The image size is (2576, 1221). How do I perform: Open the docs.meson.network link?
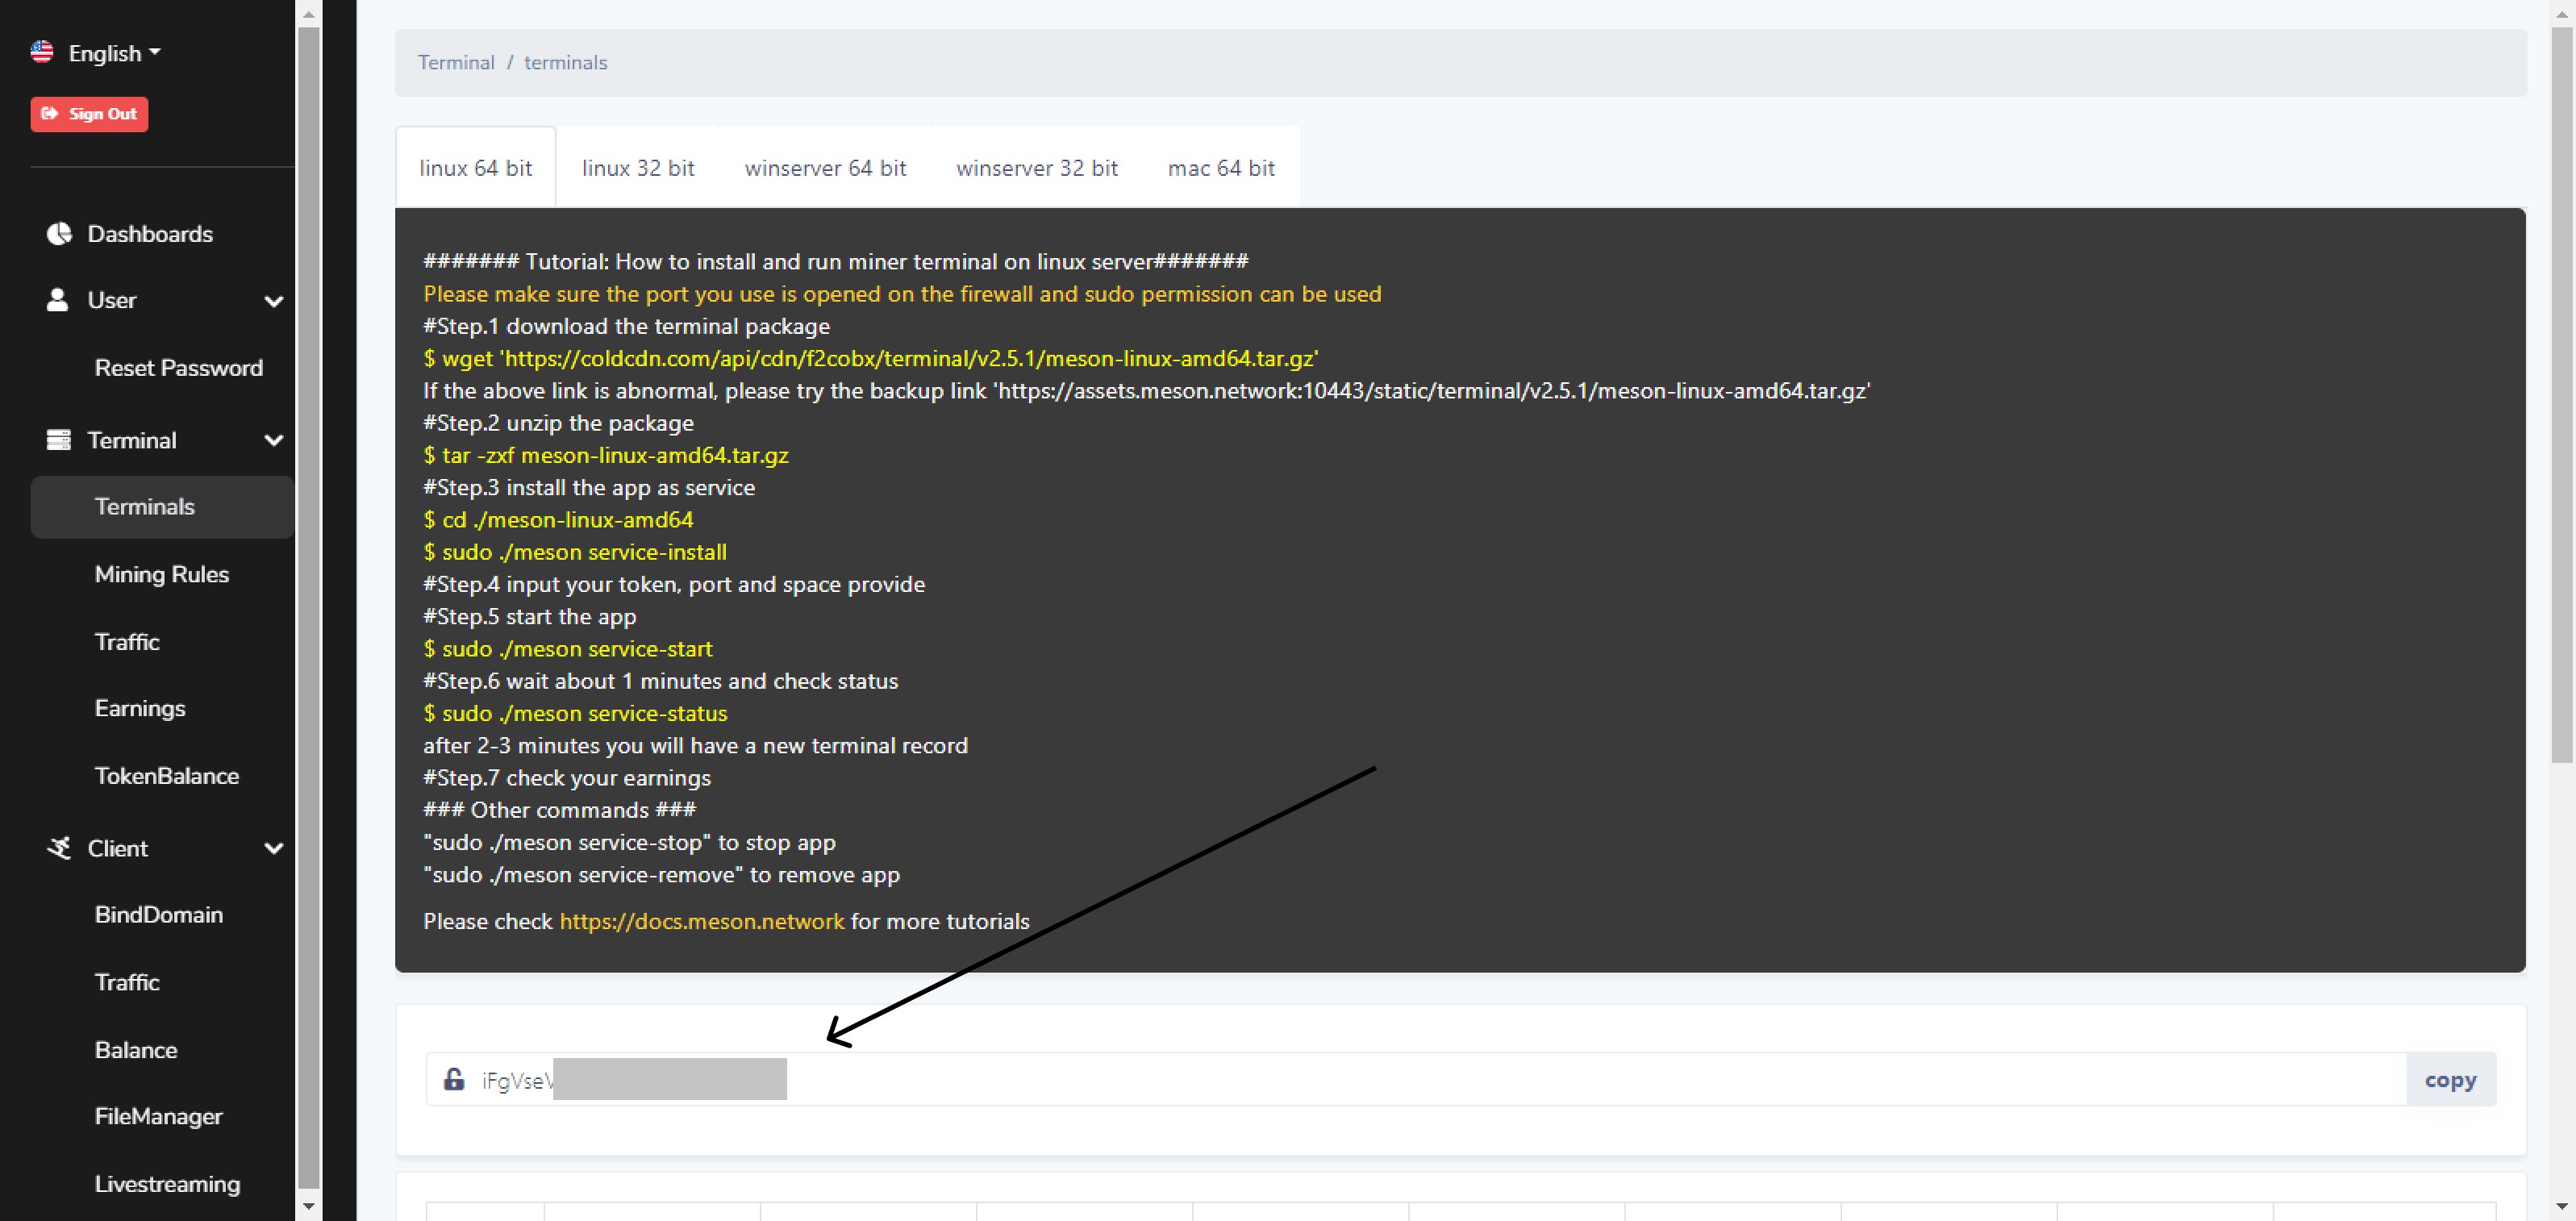[701, 921]
